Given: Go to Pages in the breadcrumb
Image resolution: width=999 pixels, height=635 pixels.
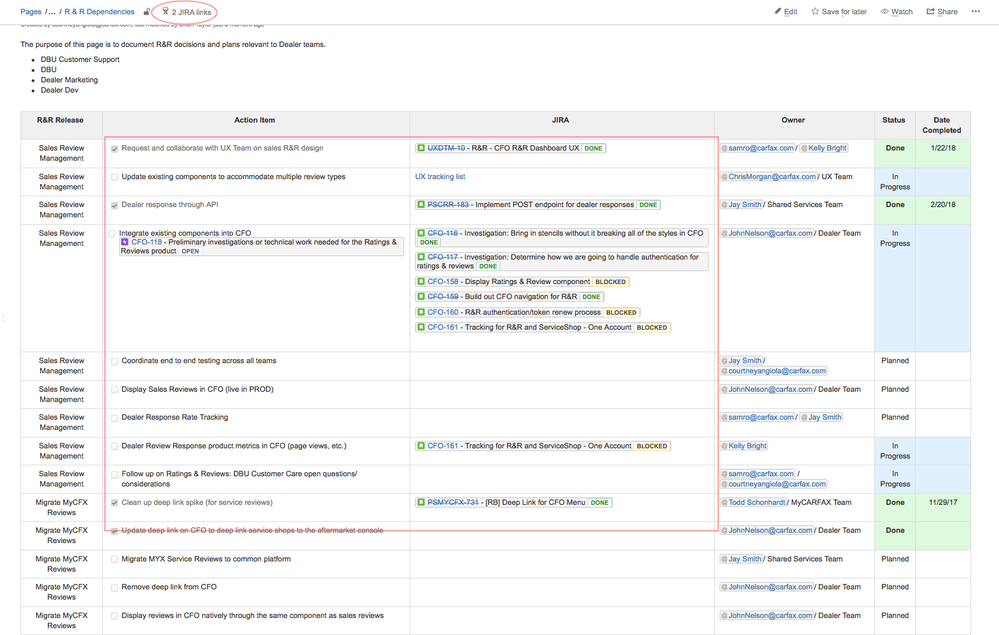Looking at the screenshot, I should click(x=31, y=11).
